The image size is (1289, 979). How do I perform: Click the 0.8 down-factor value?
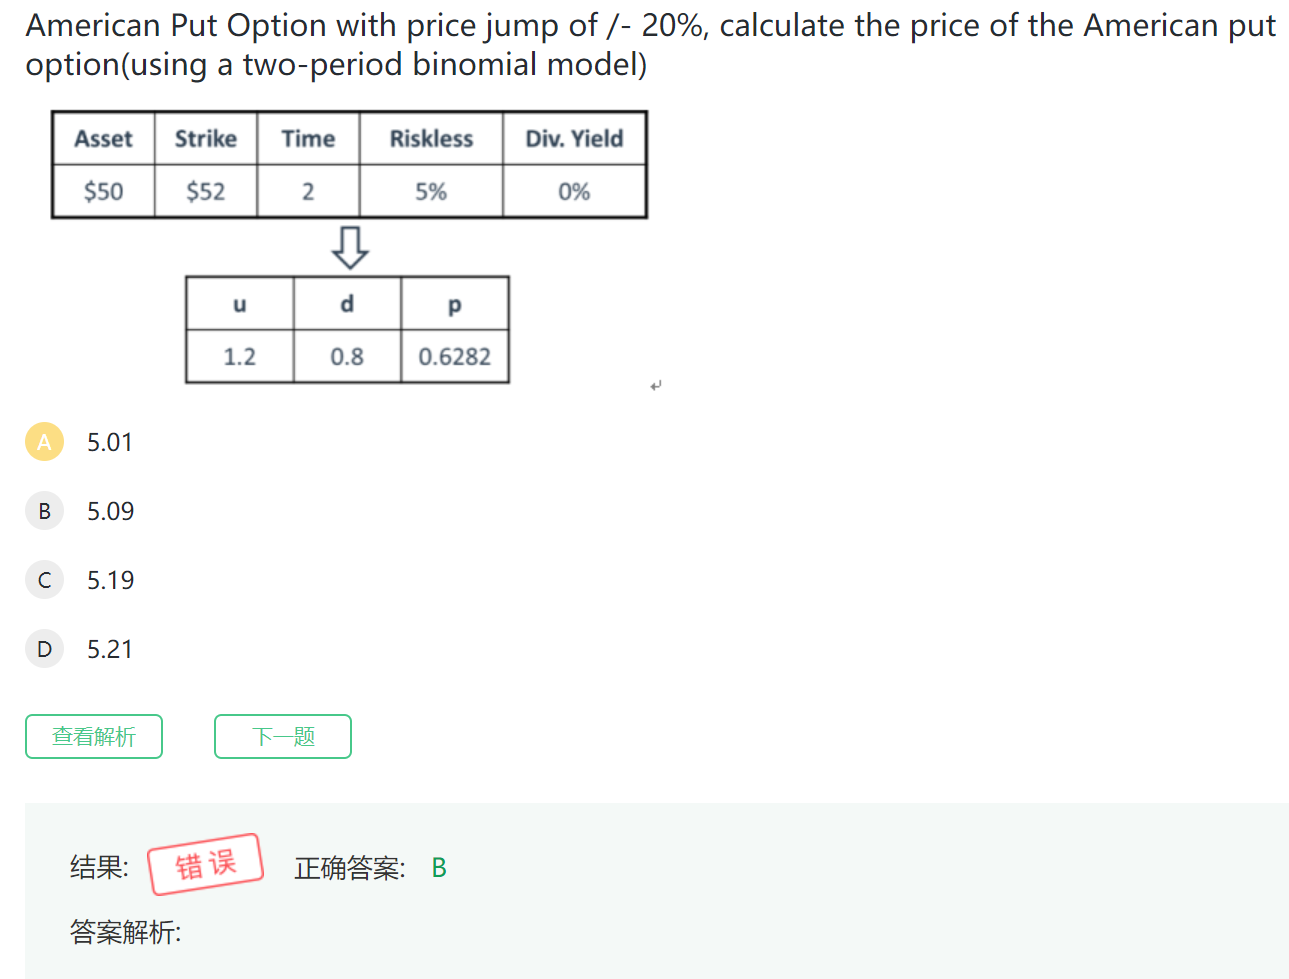tap(347, 357)
